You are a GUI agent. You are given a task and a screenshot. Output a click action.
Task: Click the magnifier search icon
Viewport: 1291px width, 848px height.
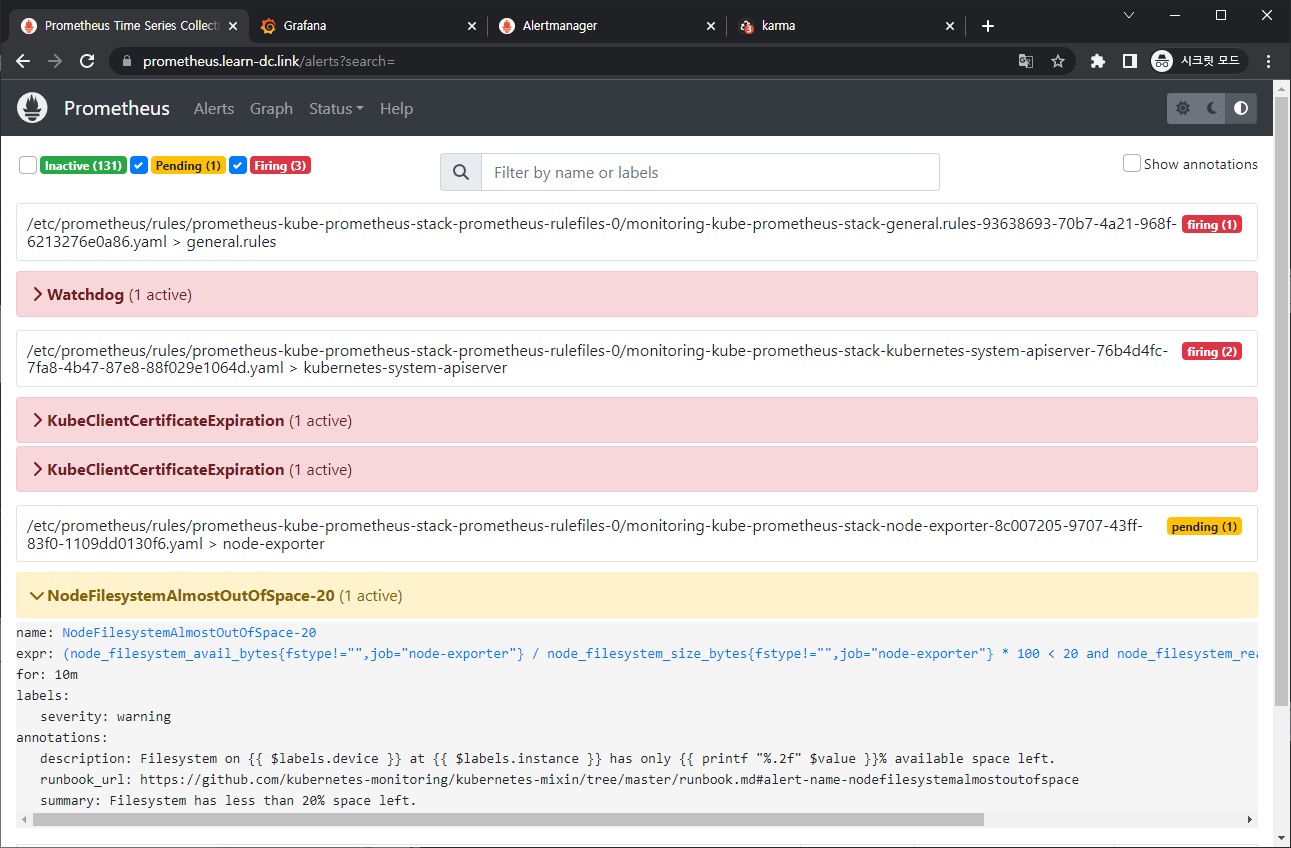461,172
